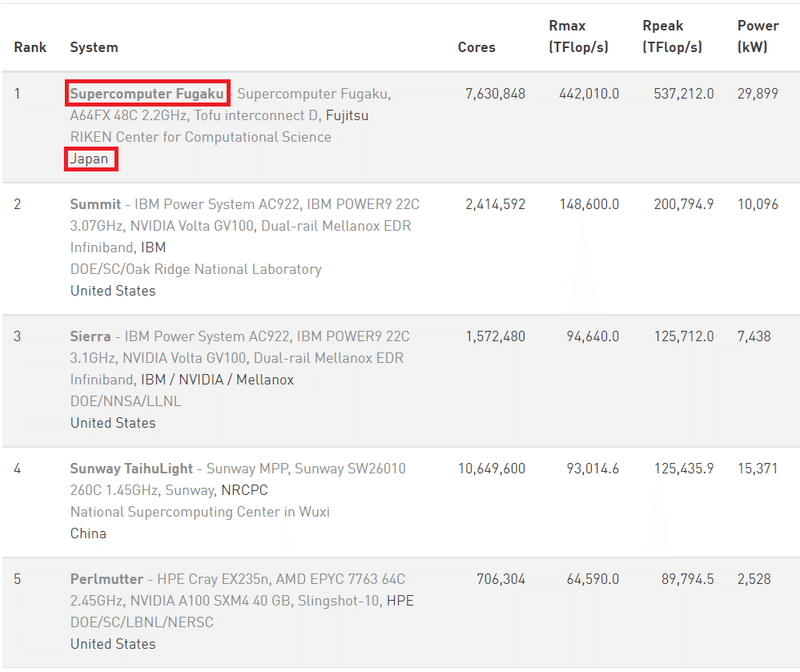The height and width of the screenshot is (672, 800).
Task: Click the Rpeak (TFlop/s) column header
Action: (672, 36)
